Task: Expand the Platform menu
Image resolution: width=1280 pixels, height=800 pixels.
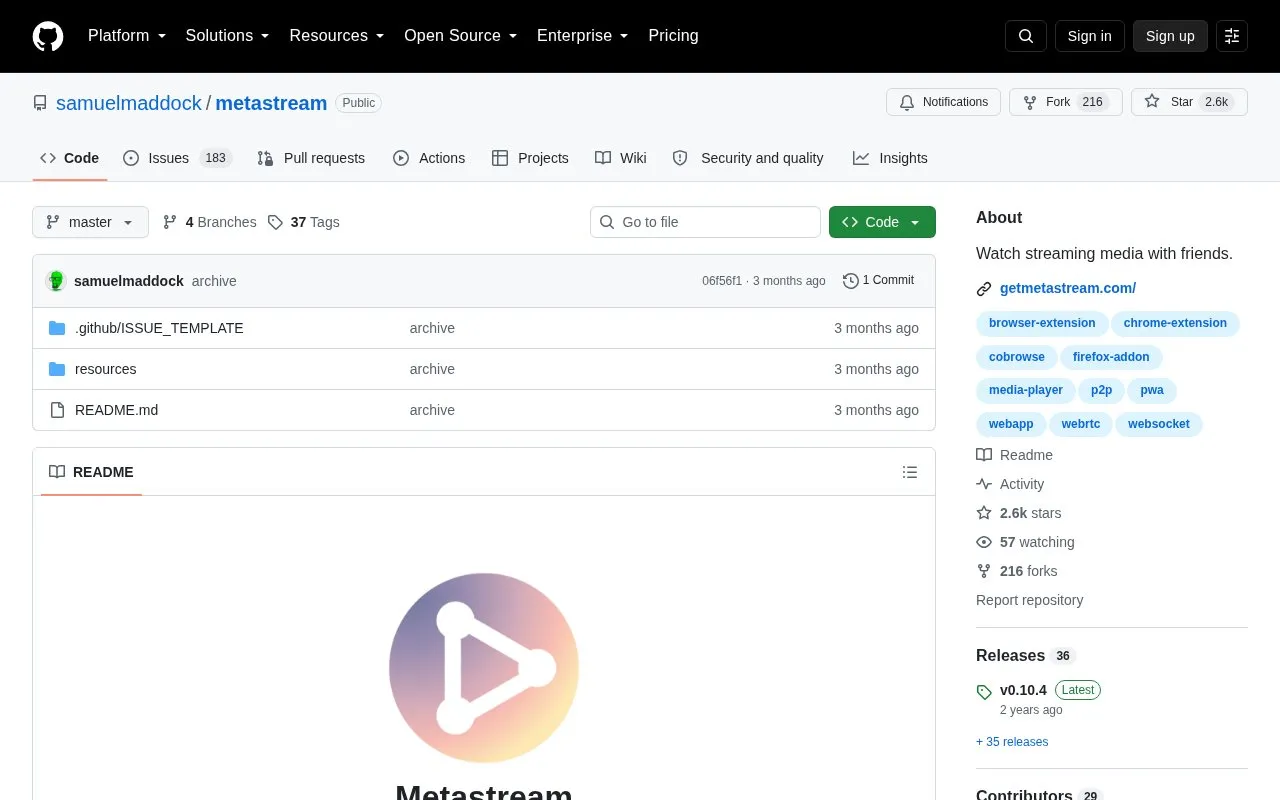Action: point(127,36)
